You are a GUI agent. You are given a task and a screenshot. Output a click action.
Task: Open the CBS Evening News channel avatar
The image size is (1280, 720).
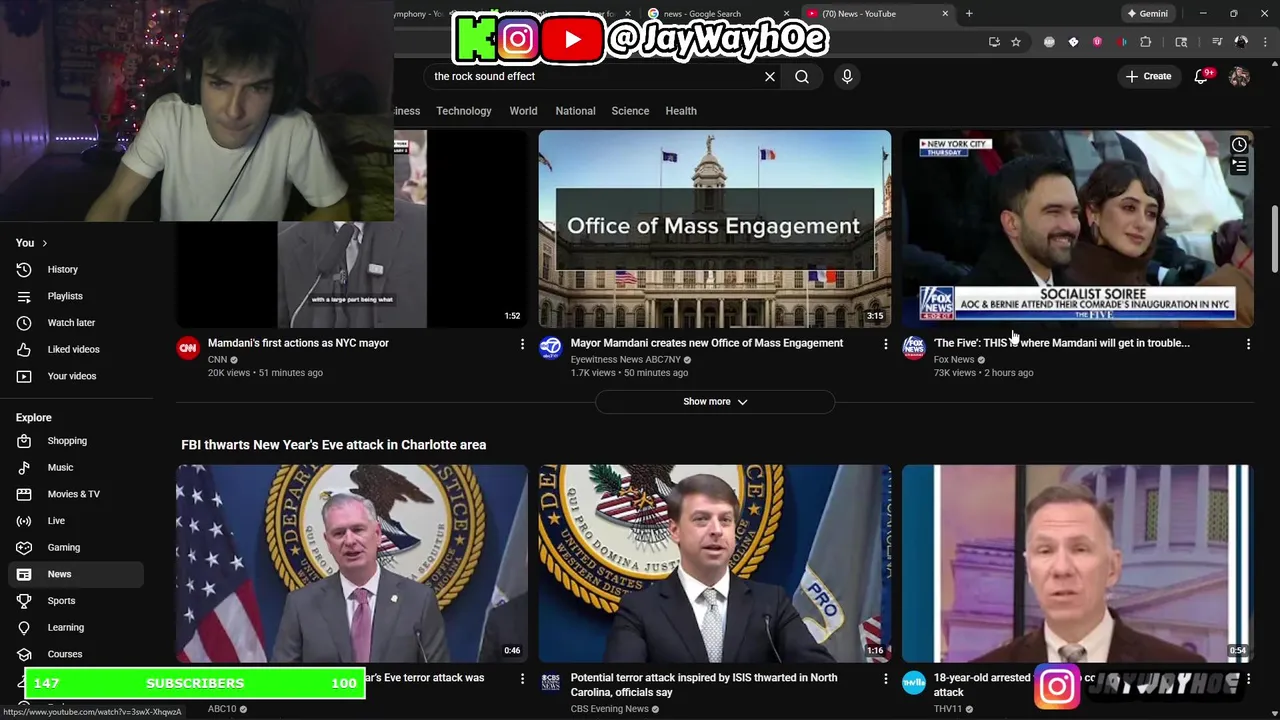[x=551, y=682]
